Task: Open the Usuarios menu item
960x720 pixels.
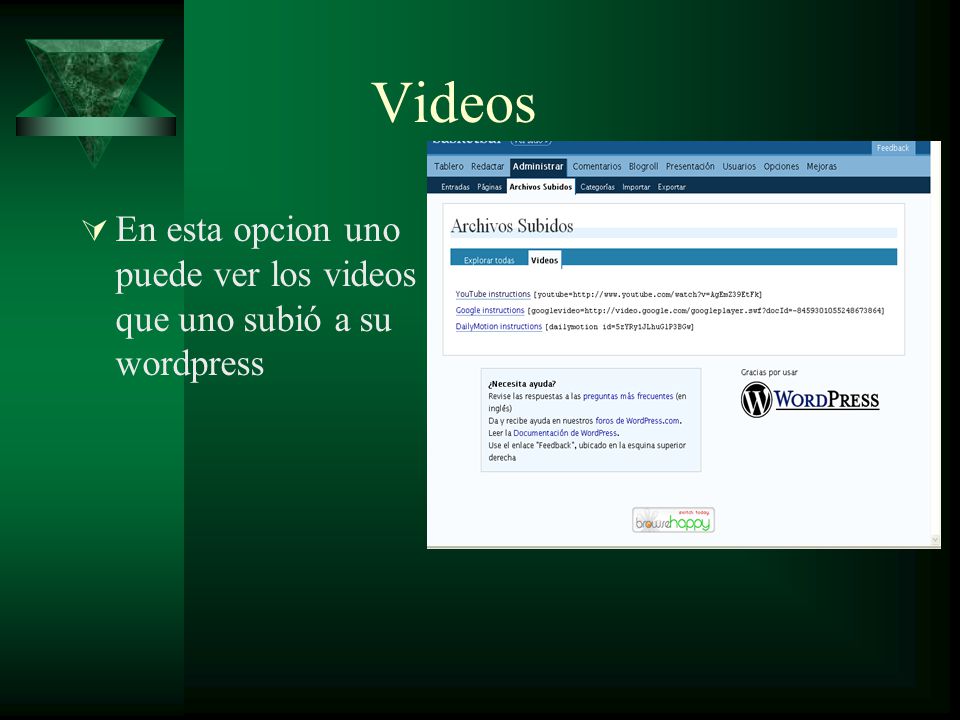Action: click(x=739, y=167)
